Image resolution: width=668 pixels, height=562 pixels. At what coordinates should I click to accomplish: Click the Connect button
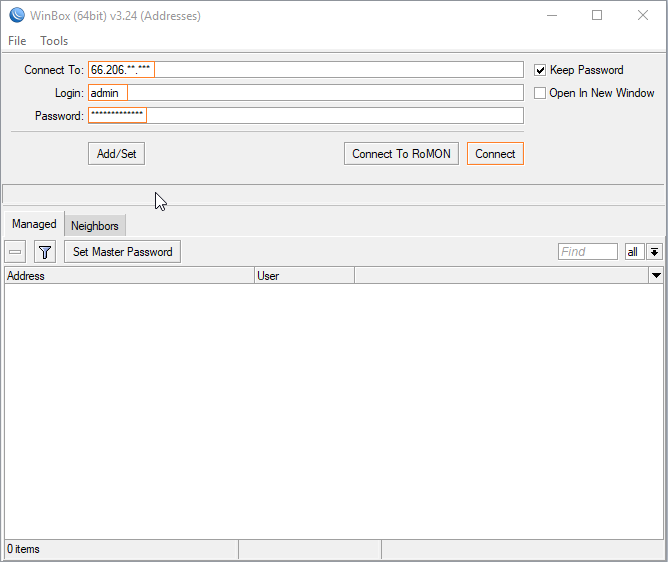click(495, 154)
